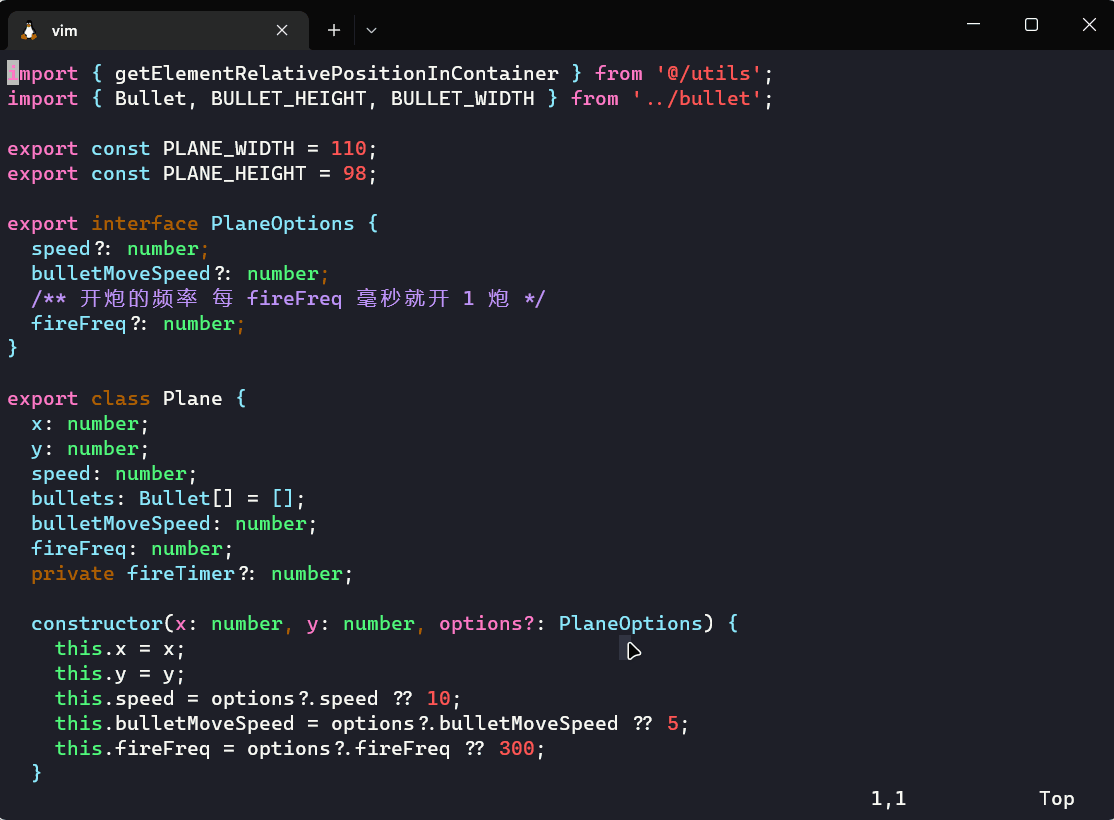Click the default bulletMoveSpeed value 5
1114x820 pixels.
(673, 723)
